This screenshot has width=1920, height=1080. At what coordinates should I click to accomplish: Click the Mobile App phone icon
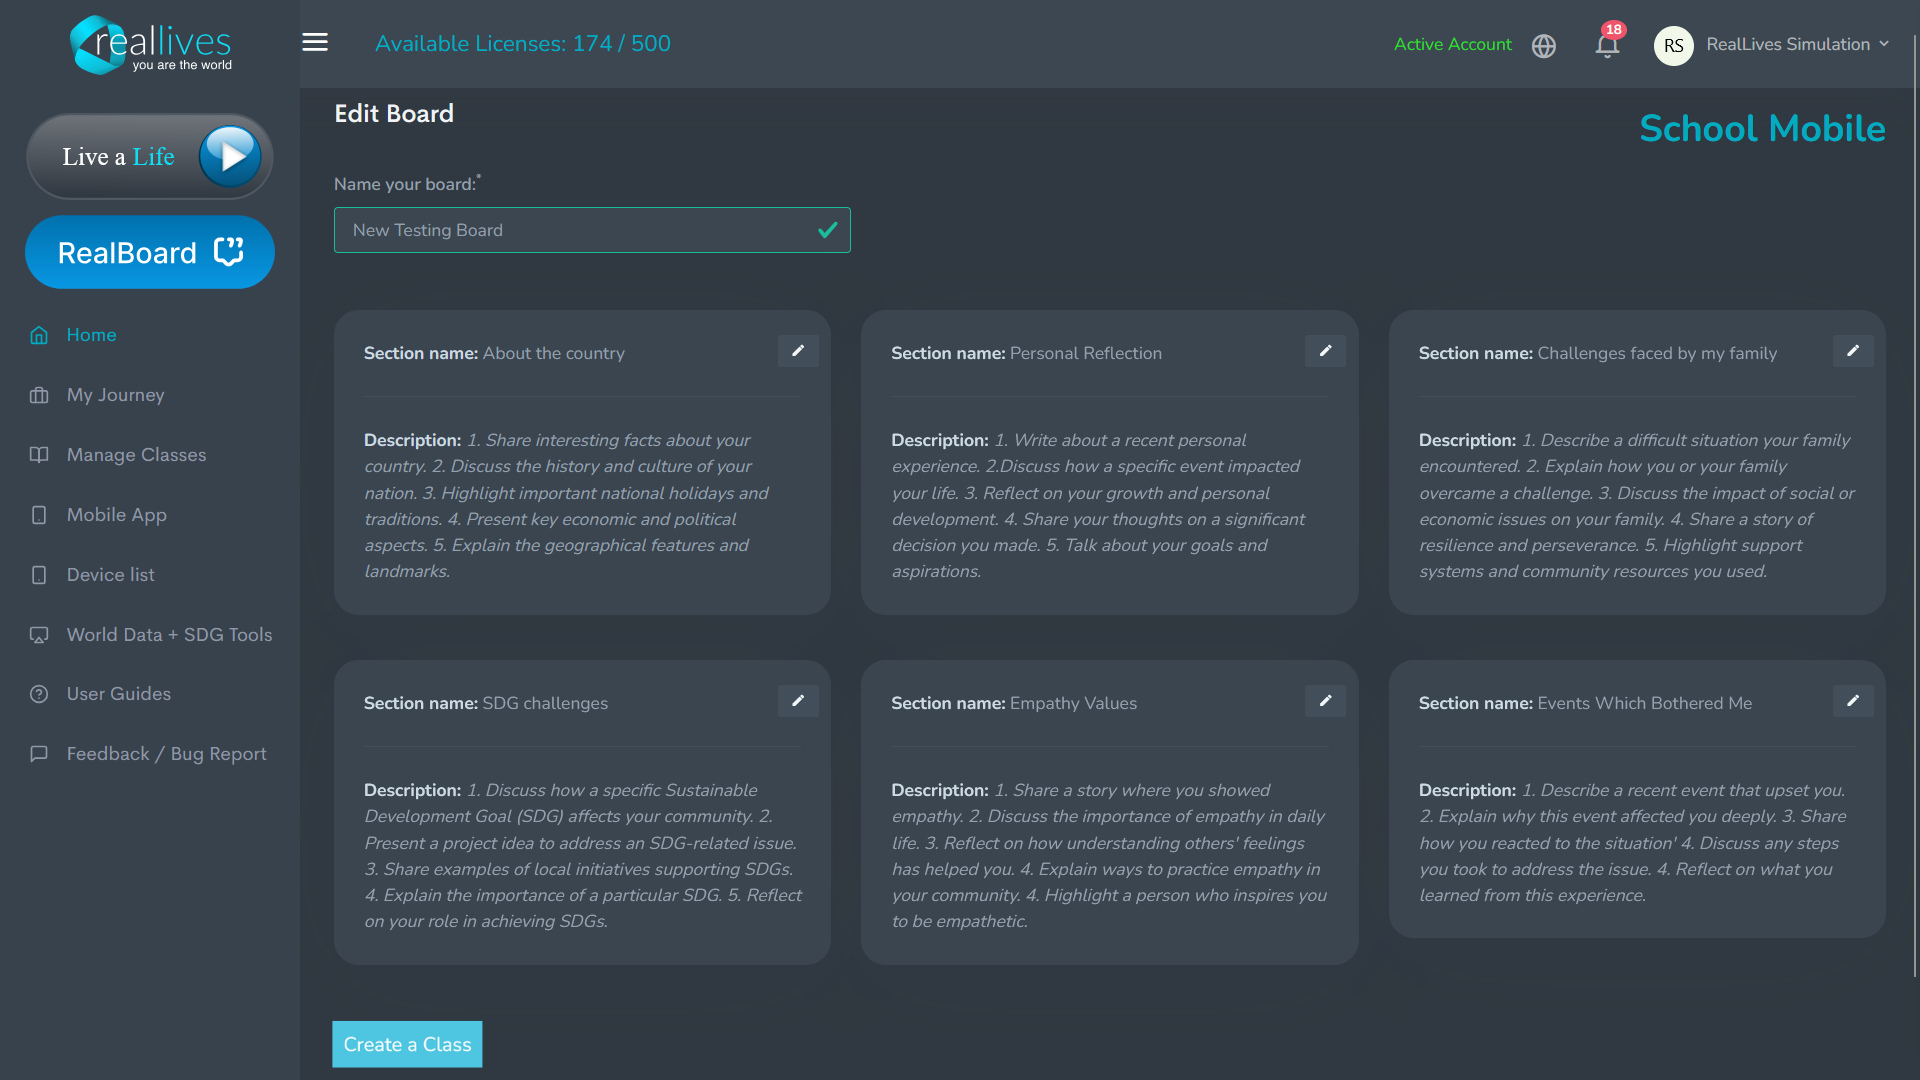(39, 515)
